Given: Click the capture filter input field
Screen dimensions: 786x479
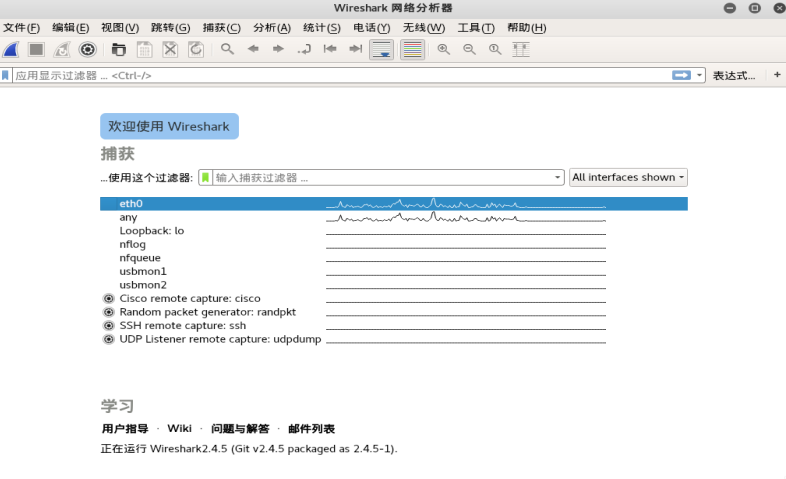Looking at the screenshot, I should tap(382, 177).
